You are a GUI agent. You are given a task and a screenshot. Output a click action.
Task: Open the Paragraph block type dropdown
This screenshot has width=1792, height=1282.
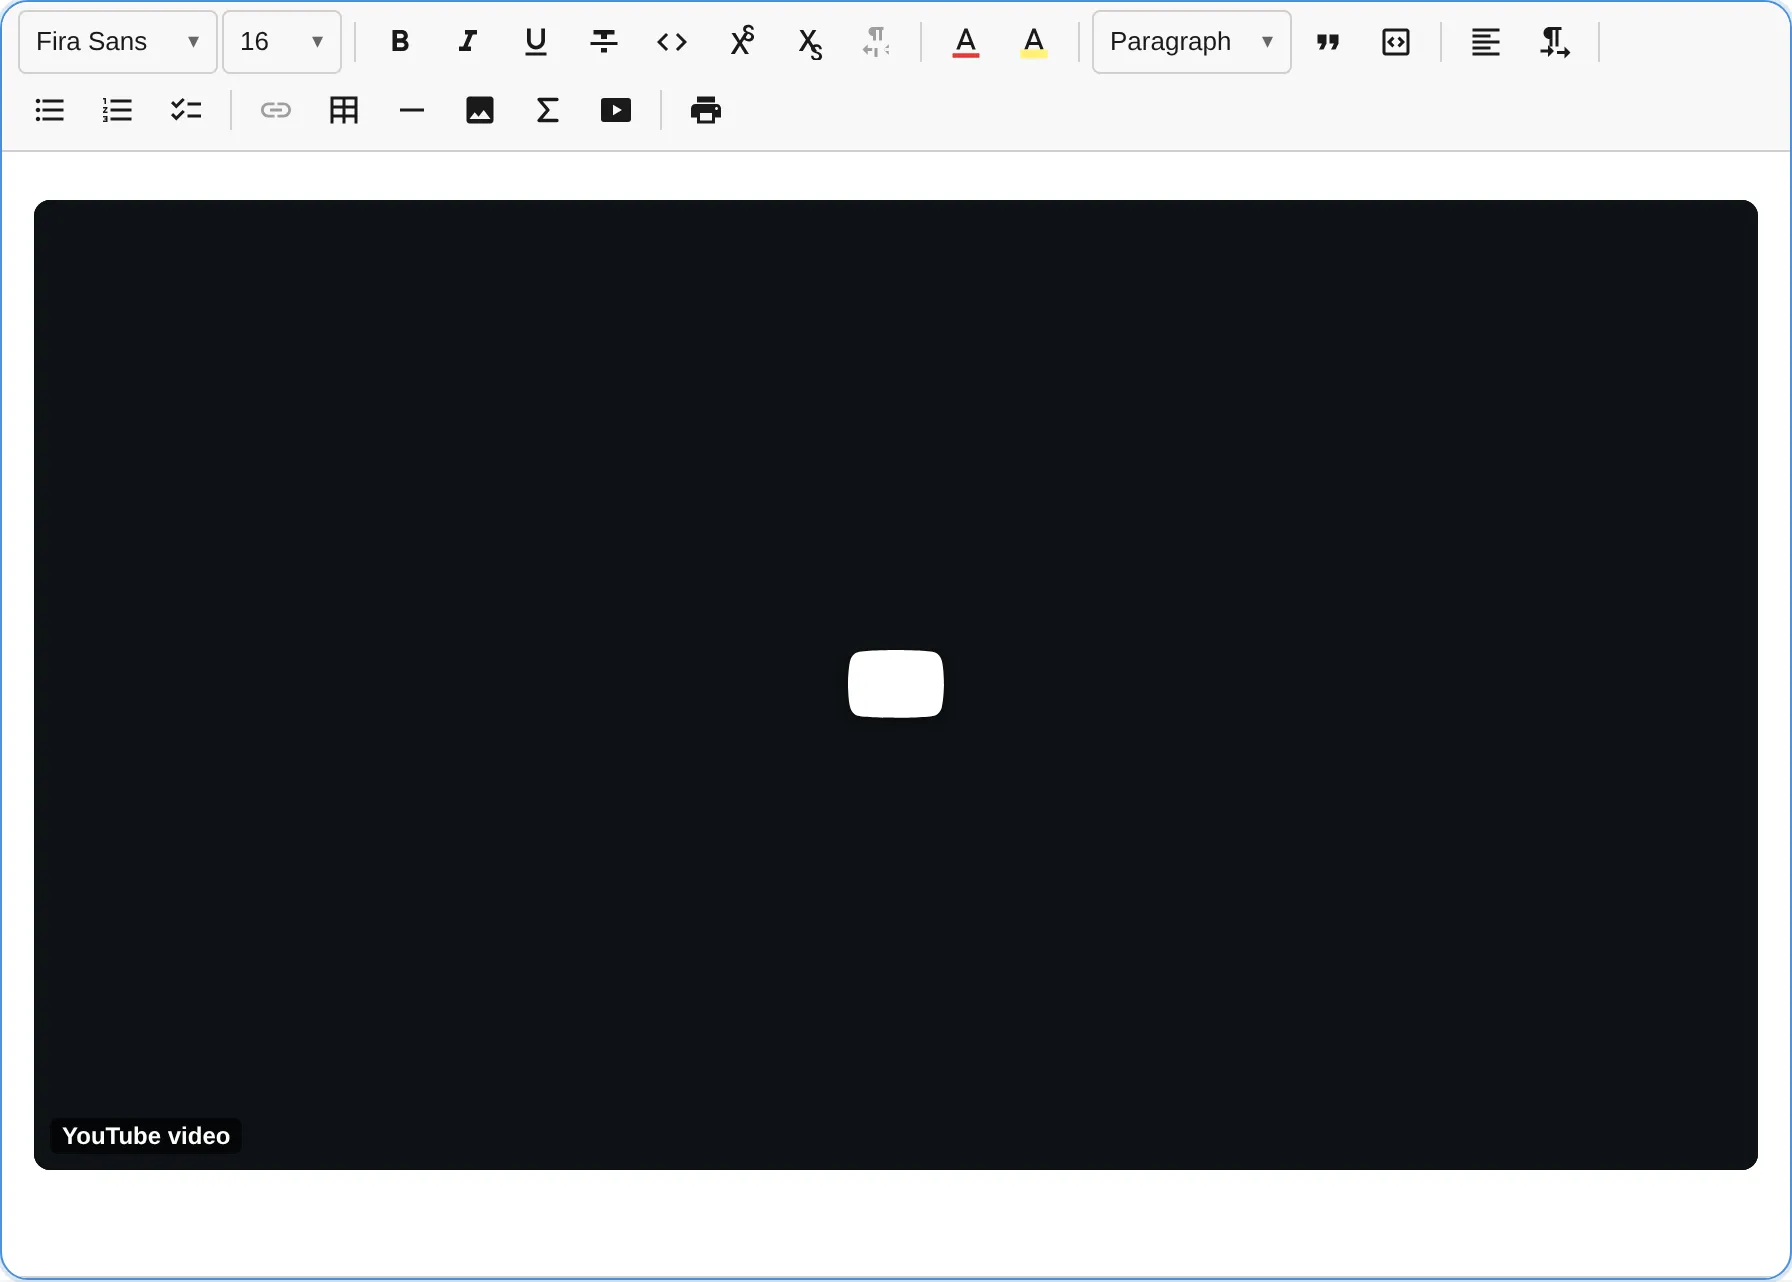pos(1192,42)
